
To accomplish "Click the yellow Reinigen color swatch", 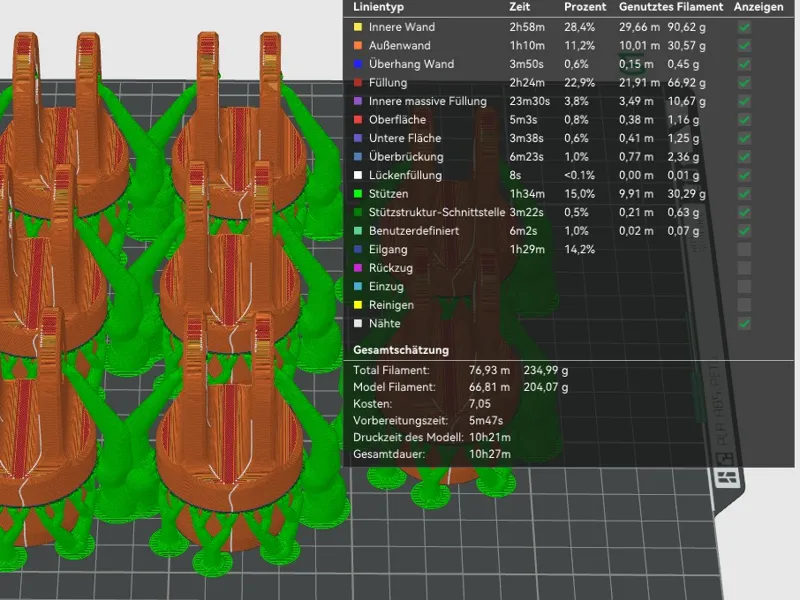I will pos(358,305).
